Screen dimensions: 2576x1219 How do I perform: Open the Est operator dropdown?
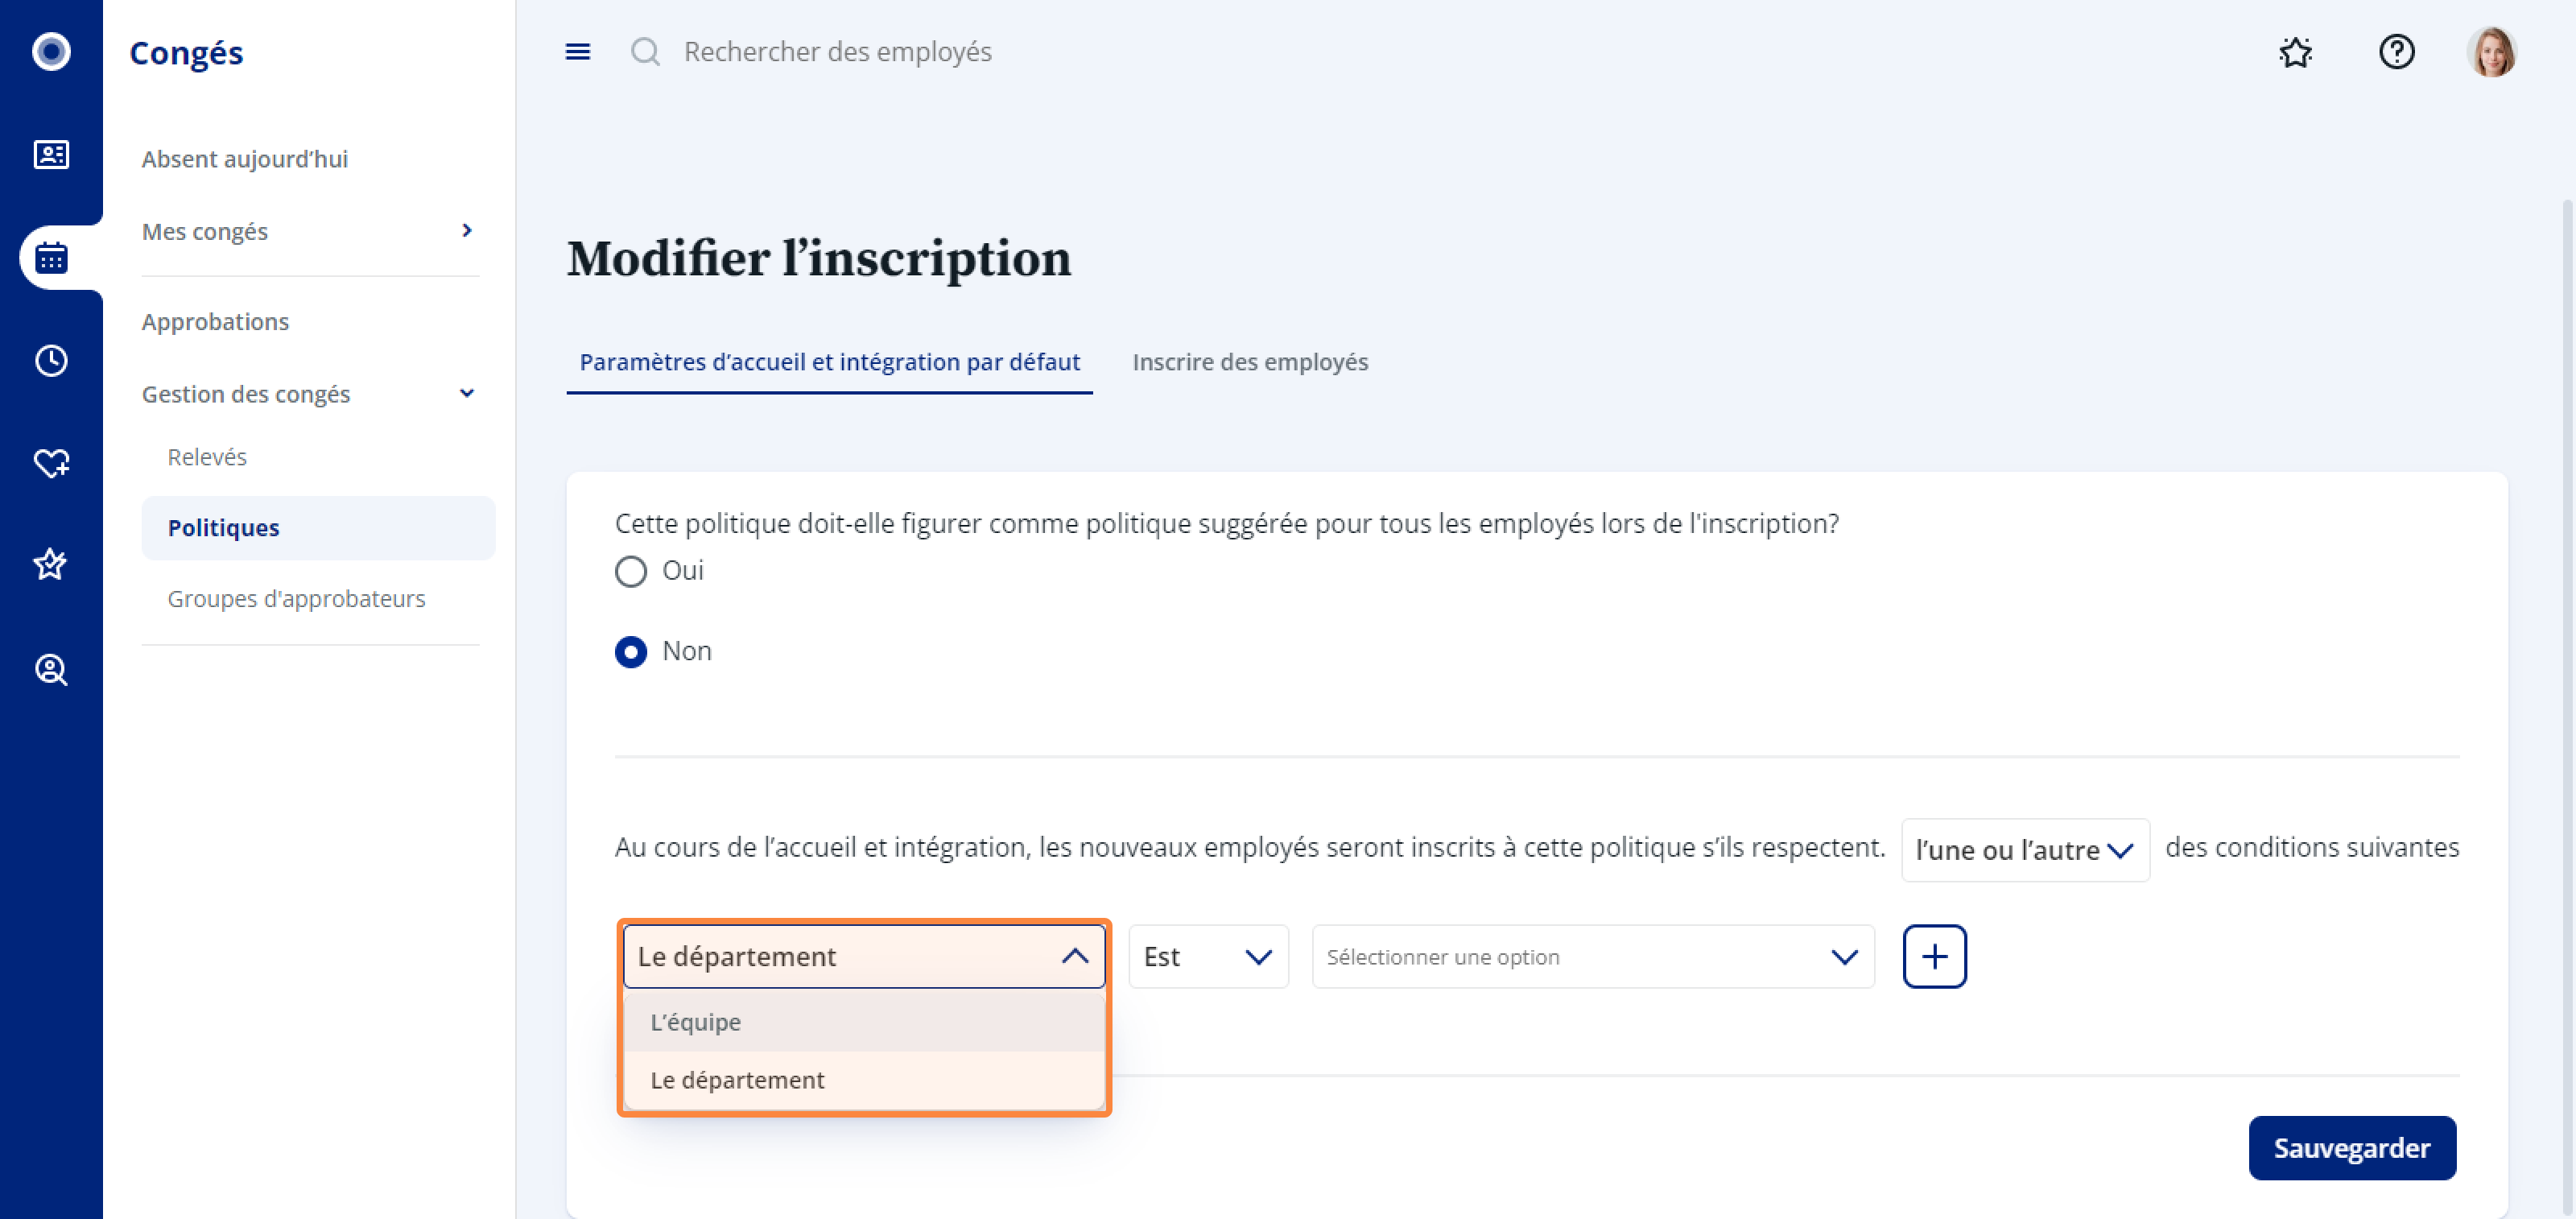(x=1208, y=957)
